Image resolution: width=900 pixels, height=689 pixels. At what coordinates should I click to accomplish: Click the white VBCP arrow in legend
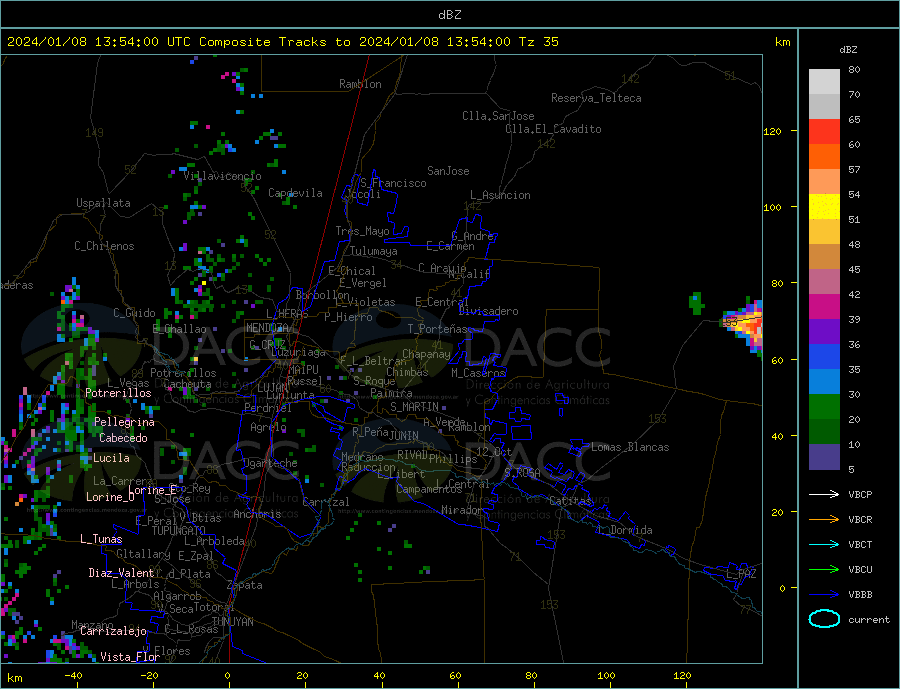[826, 494]
